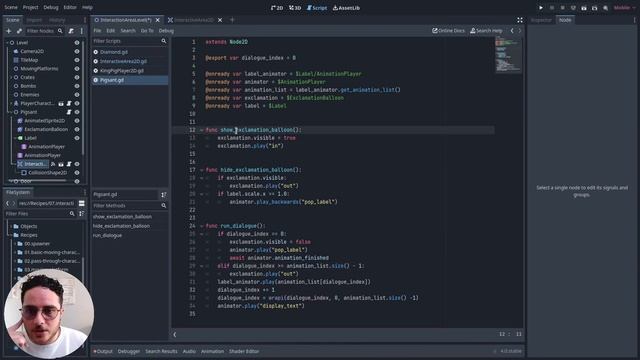Go to next edited script arrow

(520, 31)
